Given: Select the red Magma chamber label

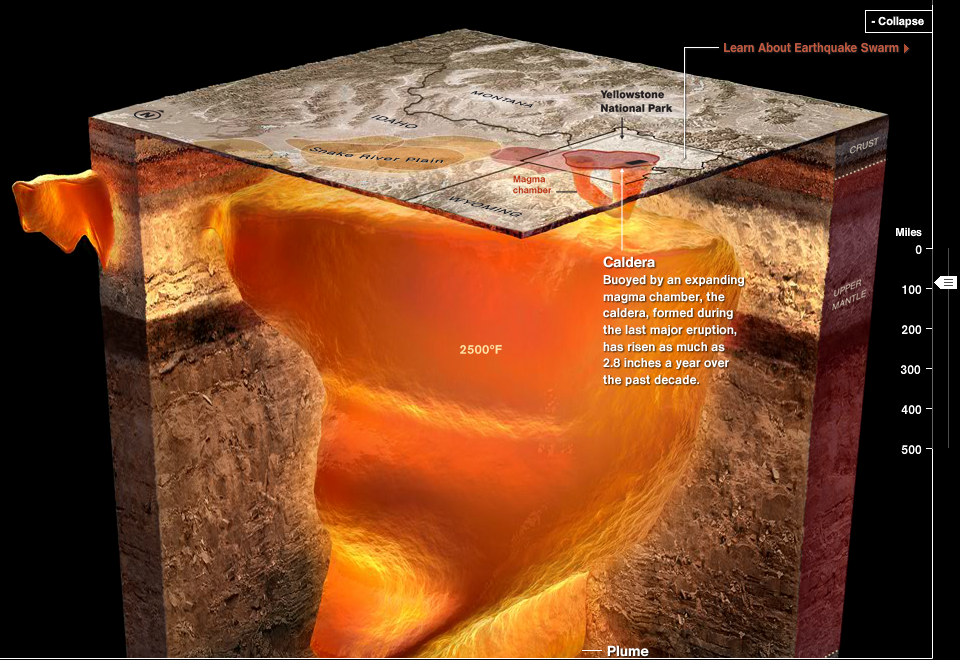Looking at the screenshot, I should [x=530, y=184].
